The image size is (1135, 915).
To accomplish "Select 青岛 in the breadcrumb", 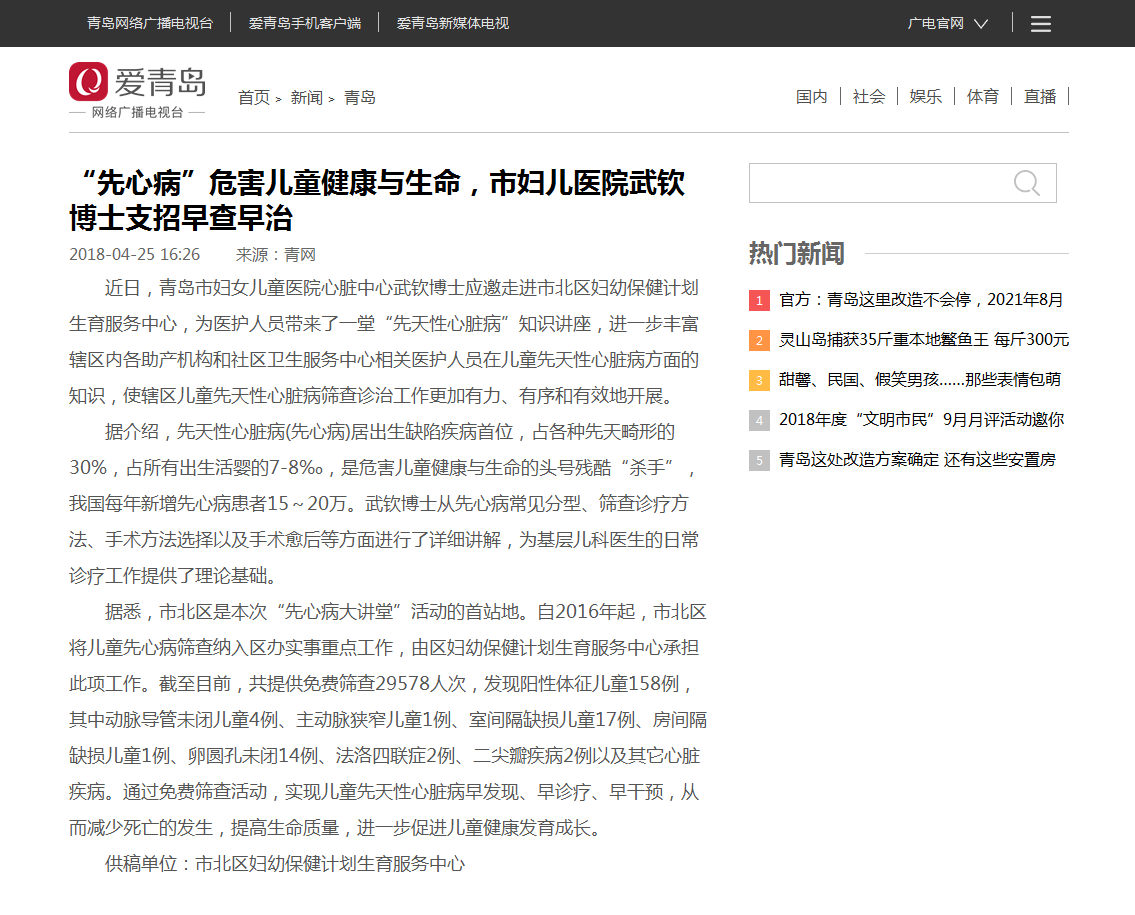I will 360,97.
